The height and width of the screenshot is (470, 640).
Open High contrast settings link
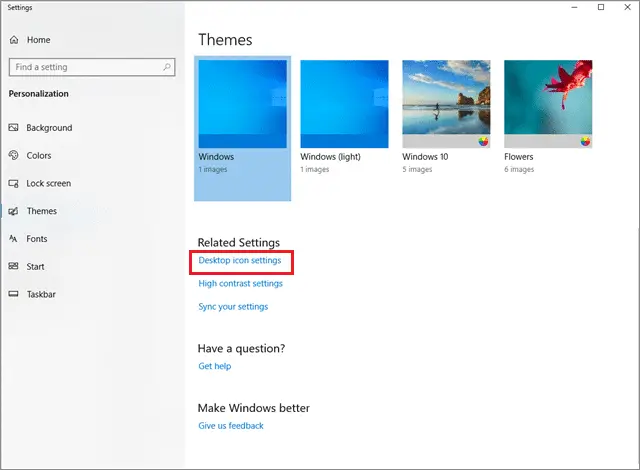pyautogui.click(x=240, y=284)
